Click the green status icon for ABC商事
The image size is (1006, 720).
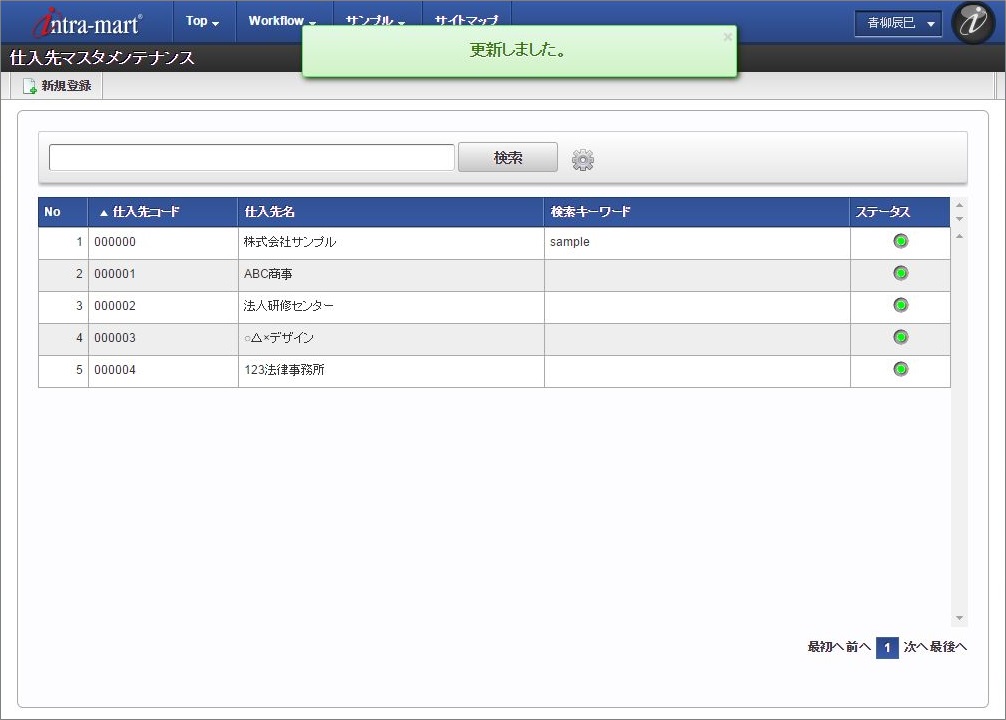(899, 273)
